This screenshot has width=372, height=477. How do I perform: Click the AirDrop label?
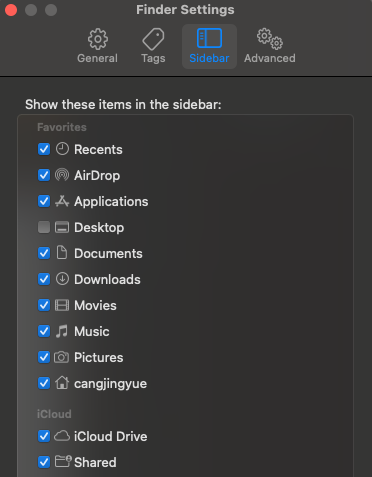point(97,175)
